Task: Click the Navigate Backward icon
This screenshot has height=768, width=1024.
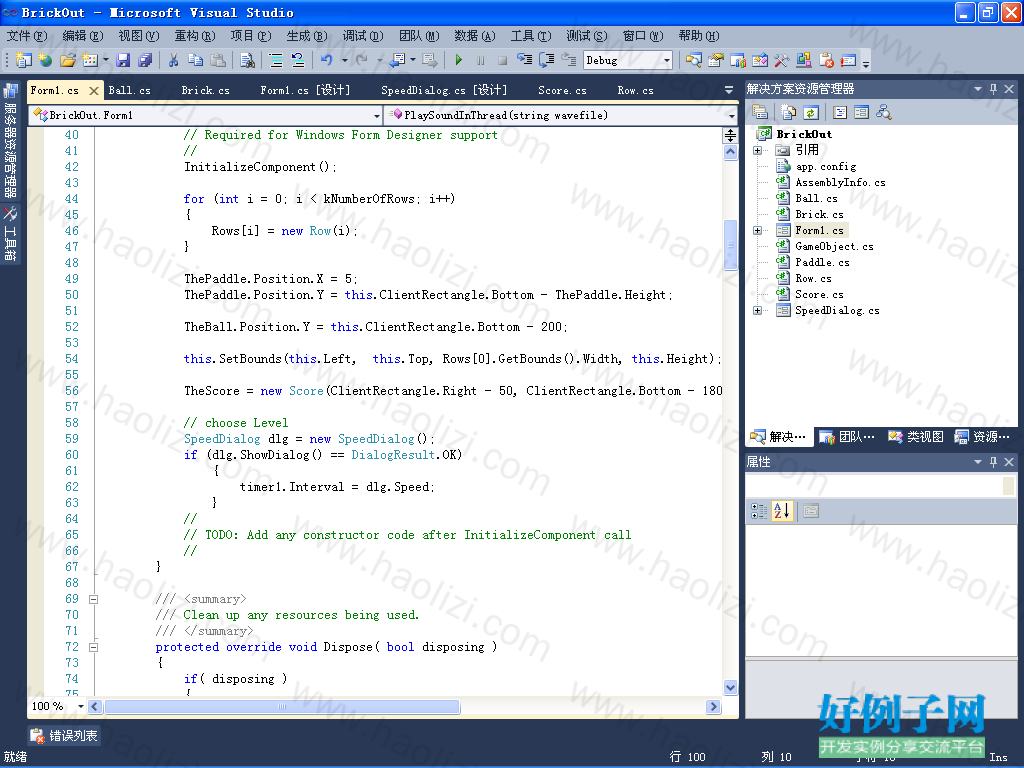Action: coord(396,60)
